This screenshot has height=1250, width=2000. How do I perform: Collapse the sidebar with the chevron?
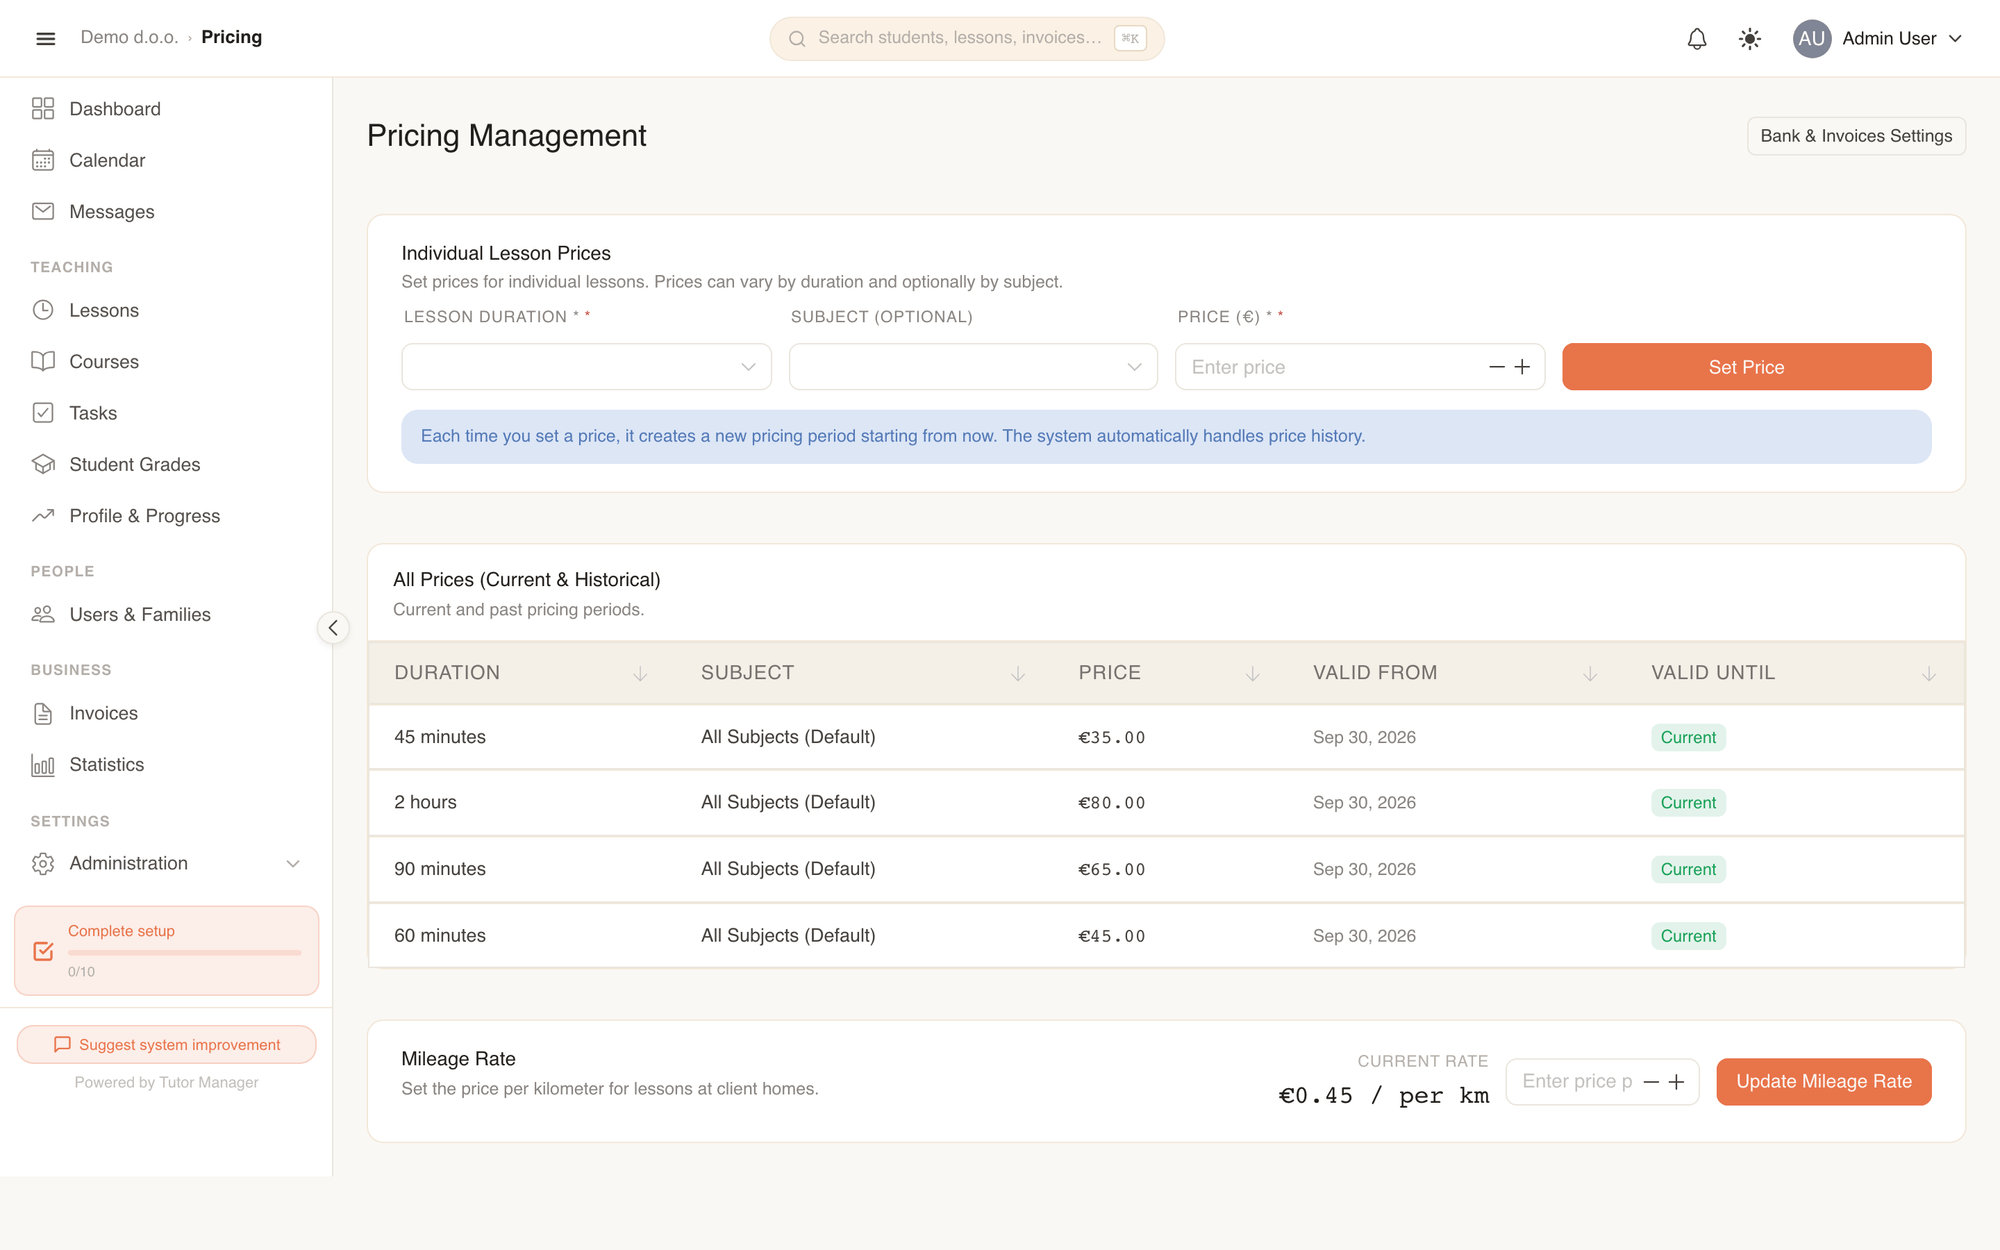click(333, 628)
